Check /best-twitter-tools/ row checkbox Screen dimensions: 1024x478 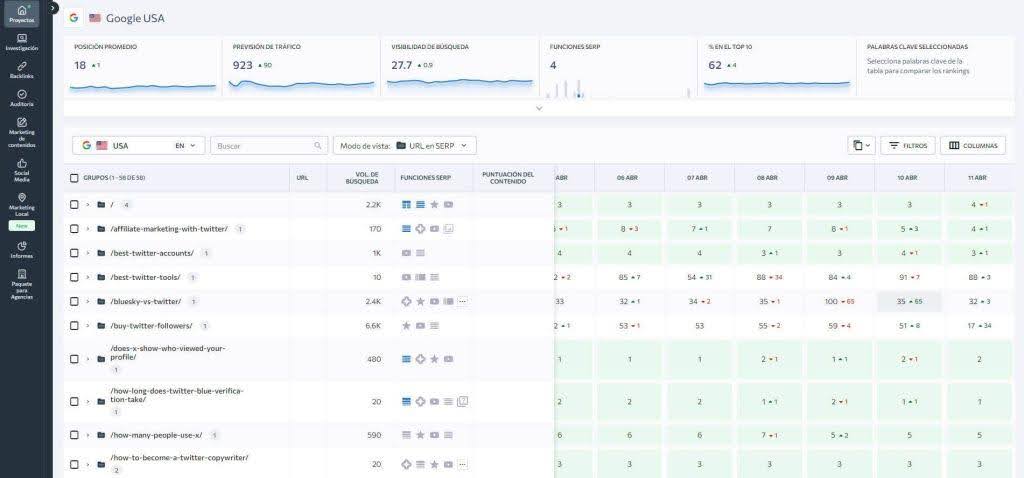click(74, 277)
